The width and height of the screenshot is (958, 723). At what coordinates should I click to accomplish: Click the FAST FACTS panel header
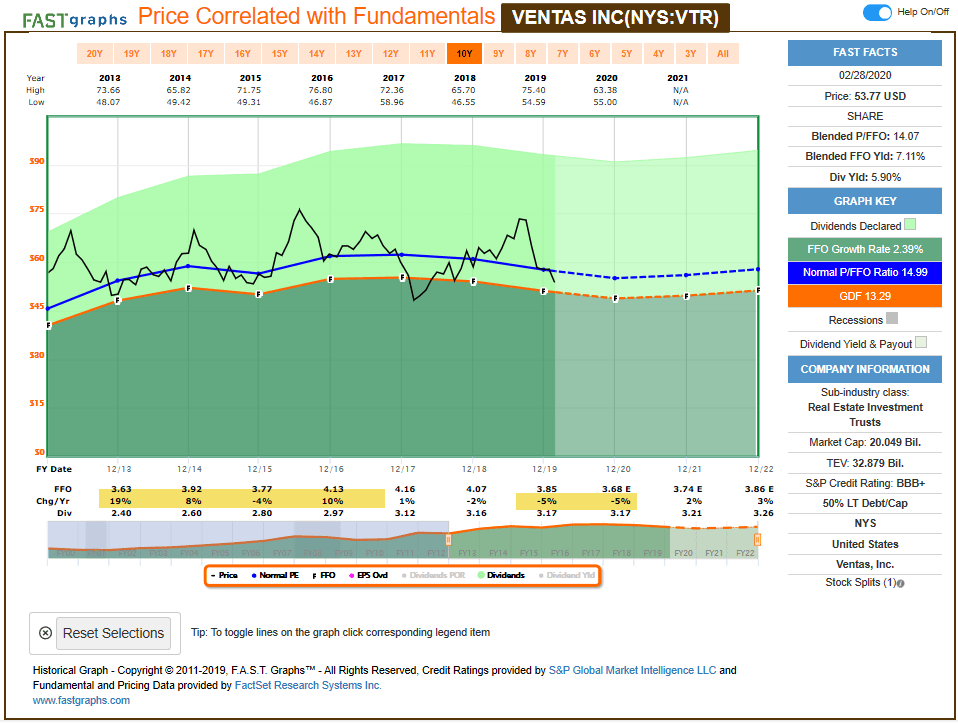click(x=865, y=53)
